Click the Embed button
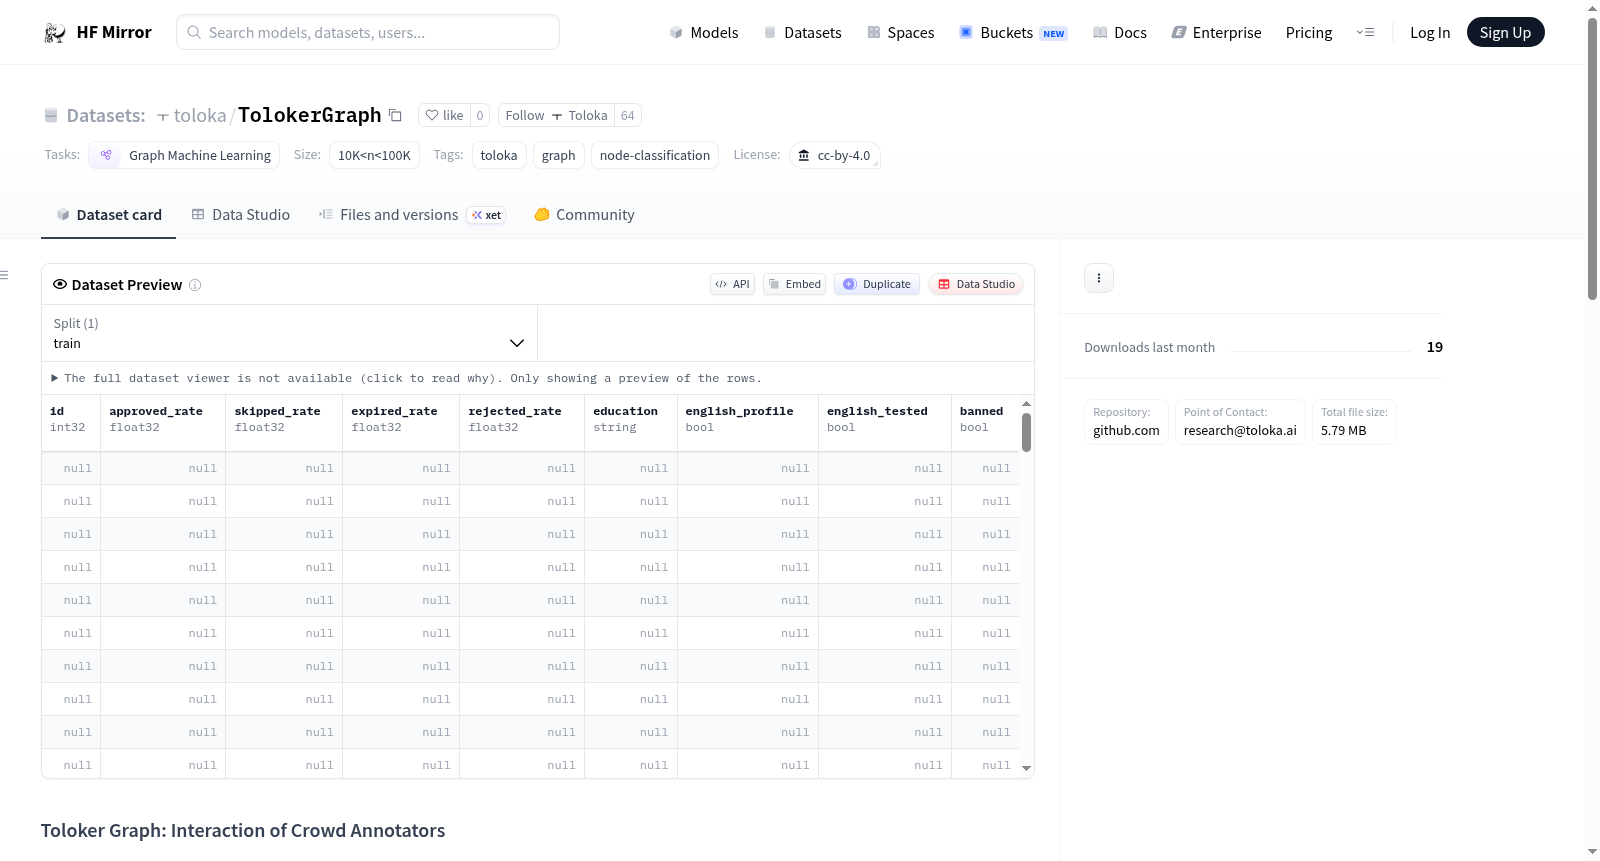 coord(794,284)
